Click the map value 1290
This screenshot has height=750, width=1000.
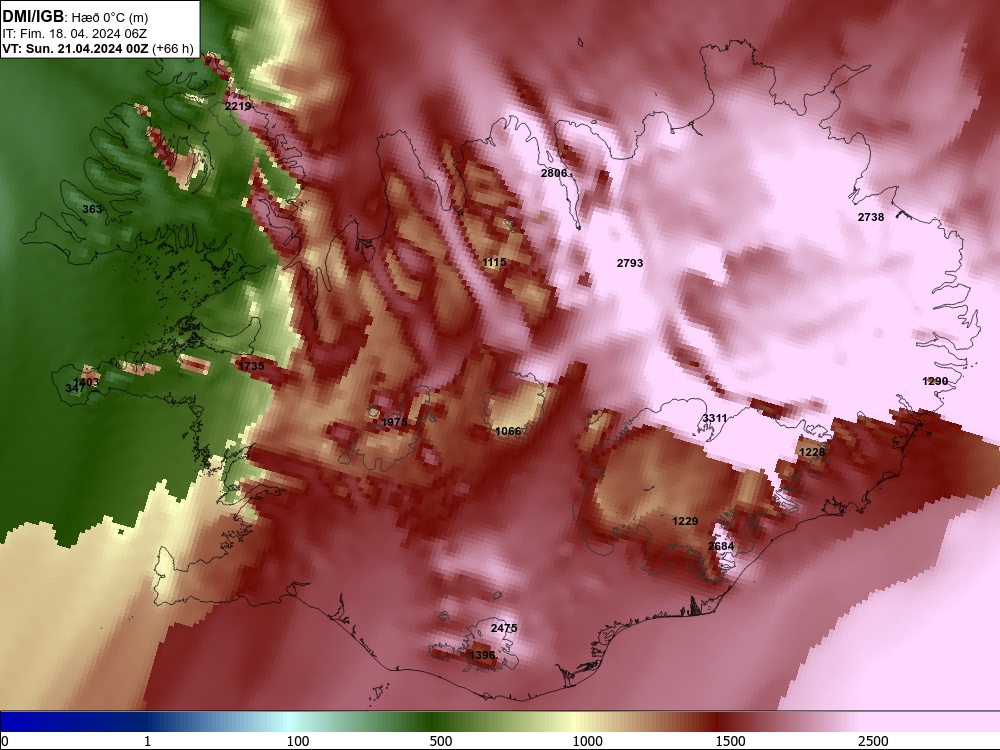point(935,381)
